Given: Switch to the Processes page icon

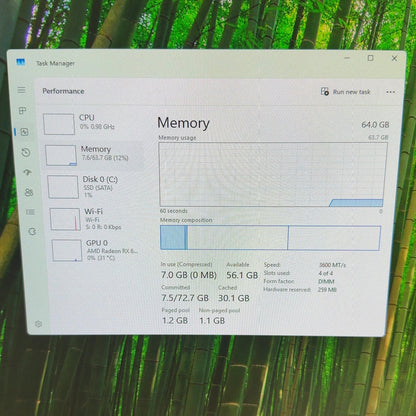Looking at the screenshot, I should point(22,111).
